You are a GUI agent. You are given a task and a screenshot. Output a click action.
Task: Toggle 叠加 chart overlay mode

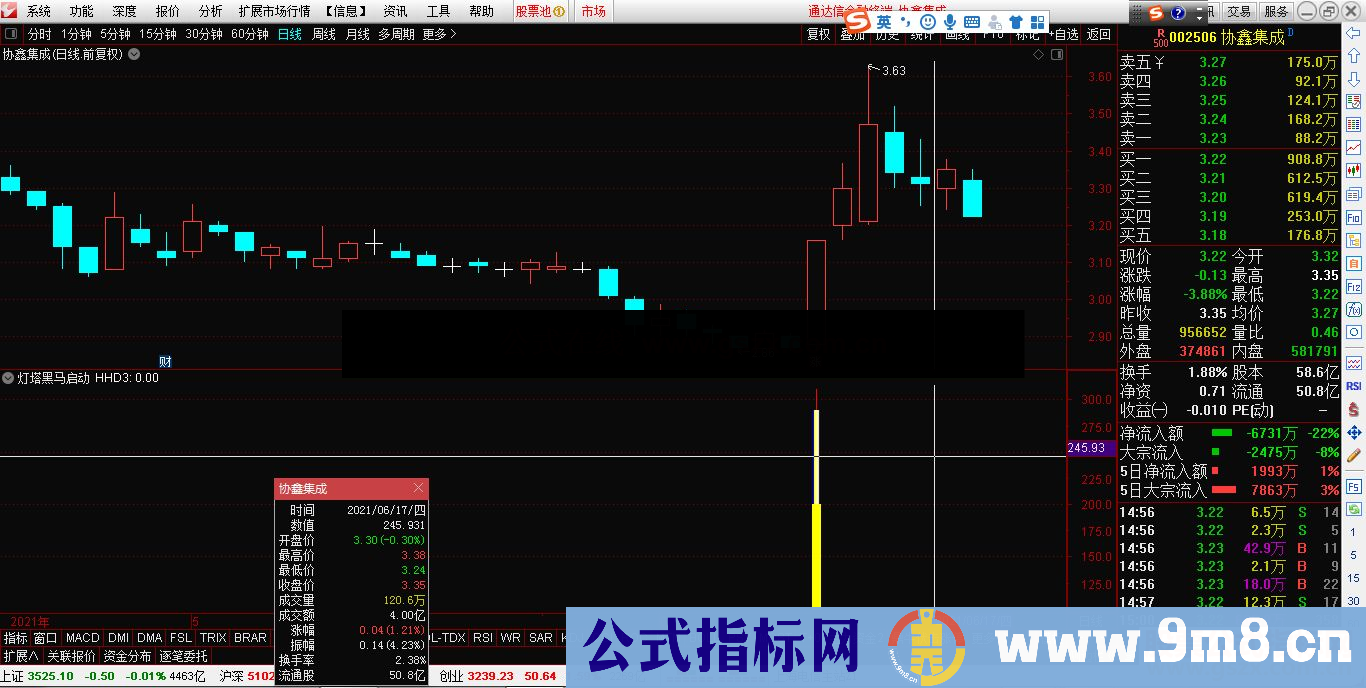pyautogui.click(x=854, y=34)
